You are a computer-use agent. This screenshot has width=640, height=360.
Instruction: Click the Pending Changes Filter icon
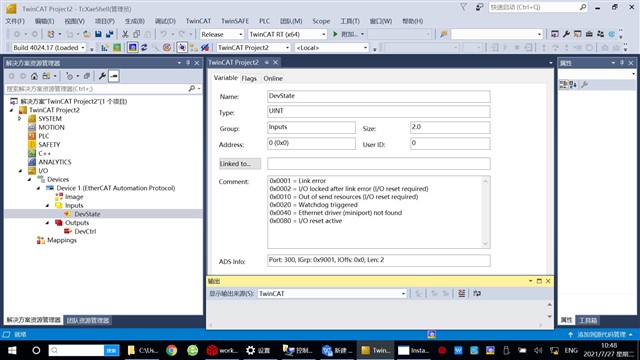coord(69,76)
